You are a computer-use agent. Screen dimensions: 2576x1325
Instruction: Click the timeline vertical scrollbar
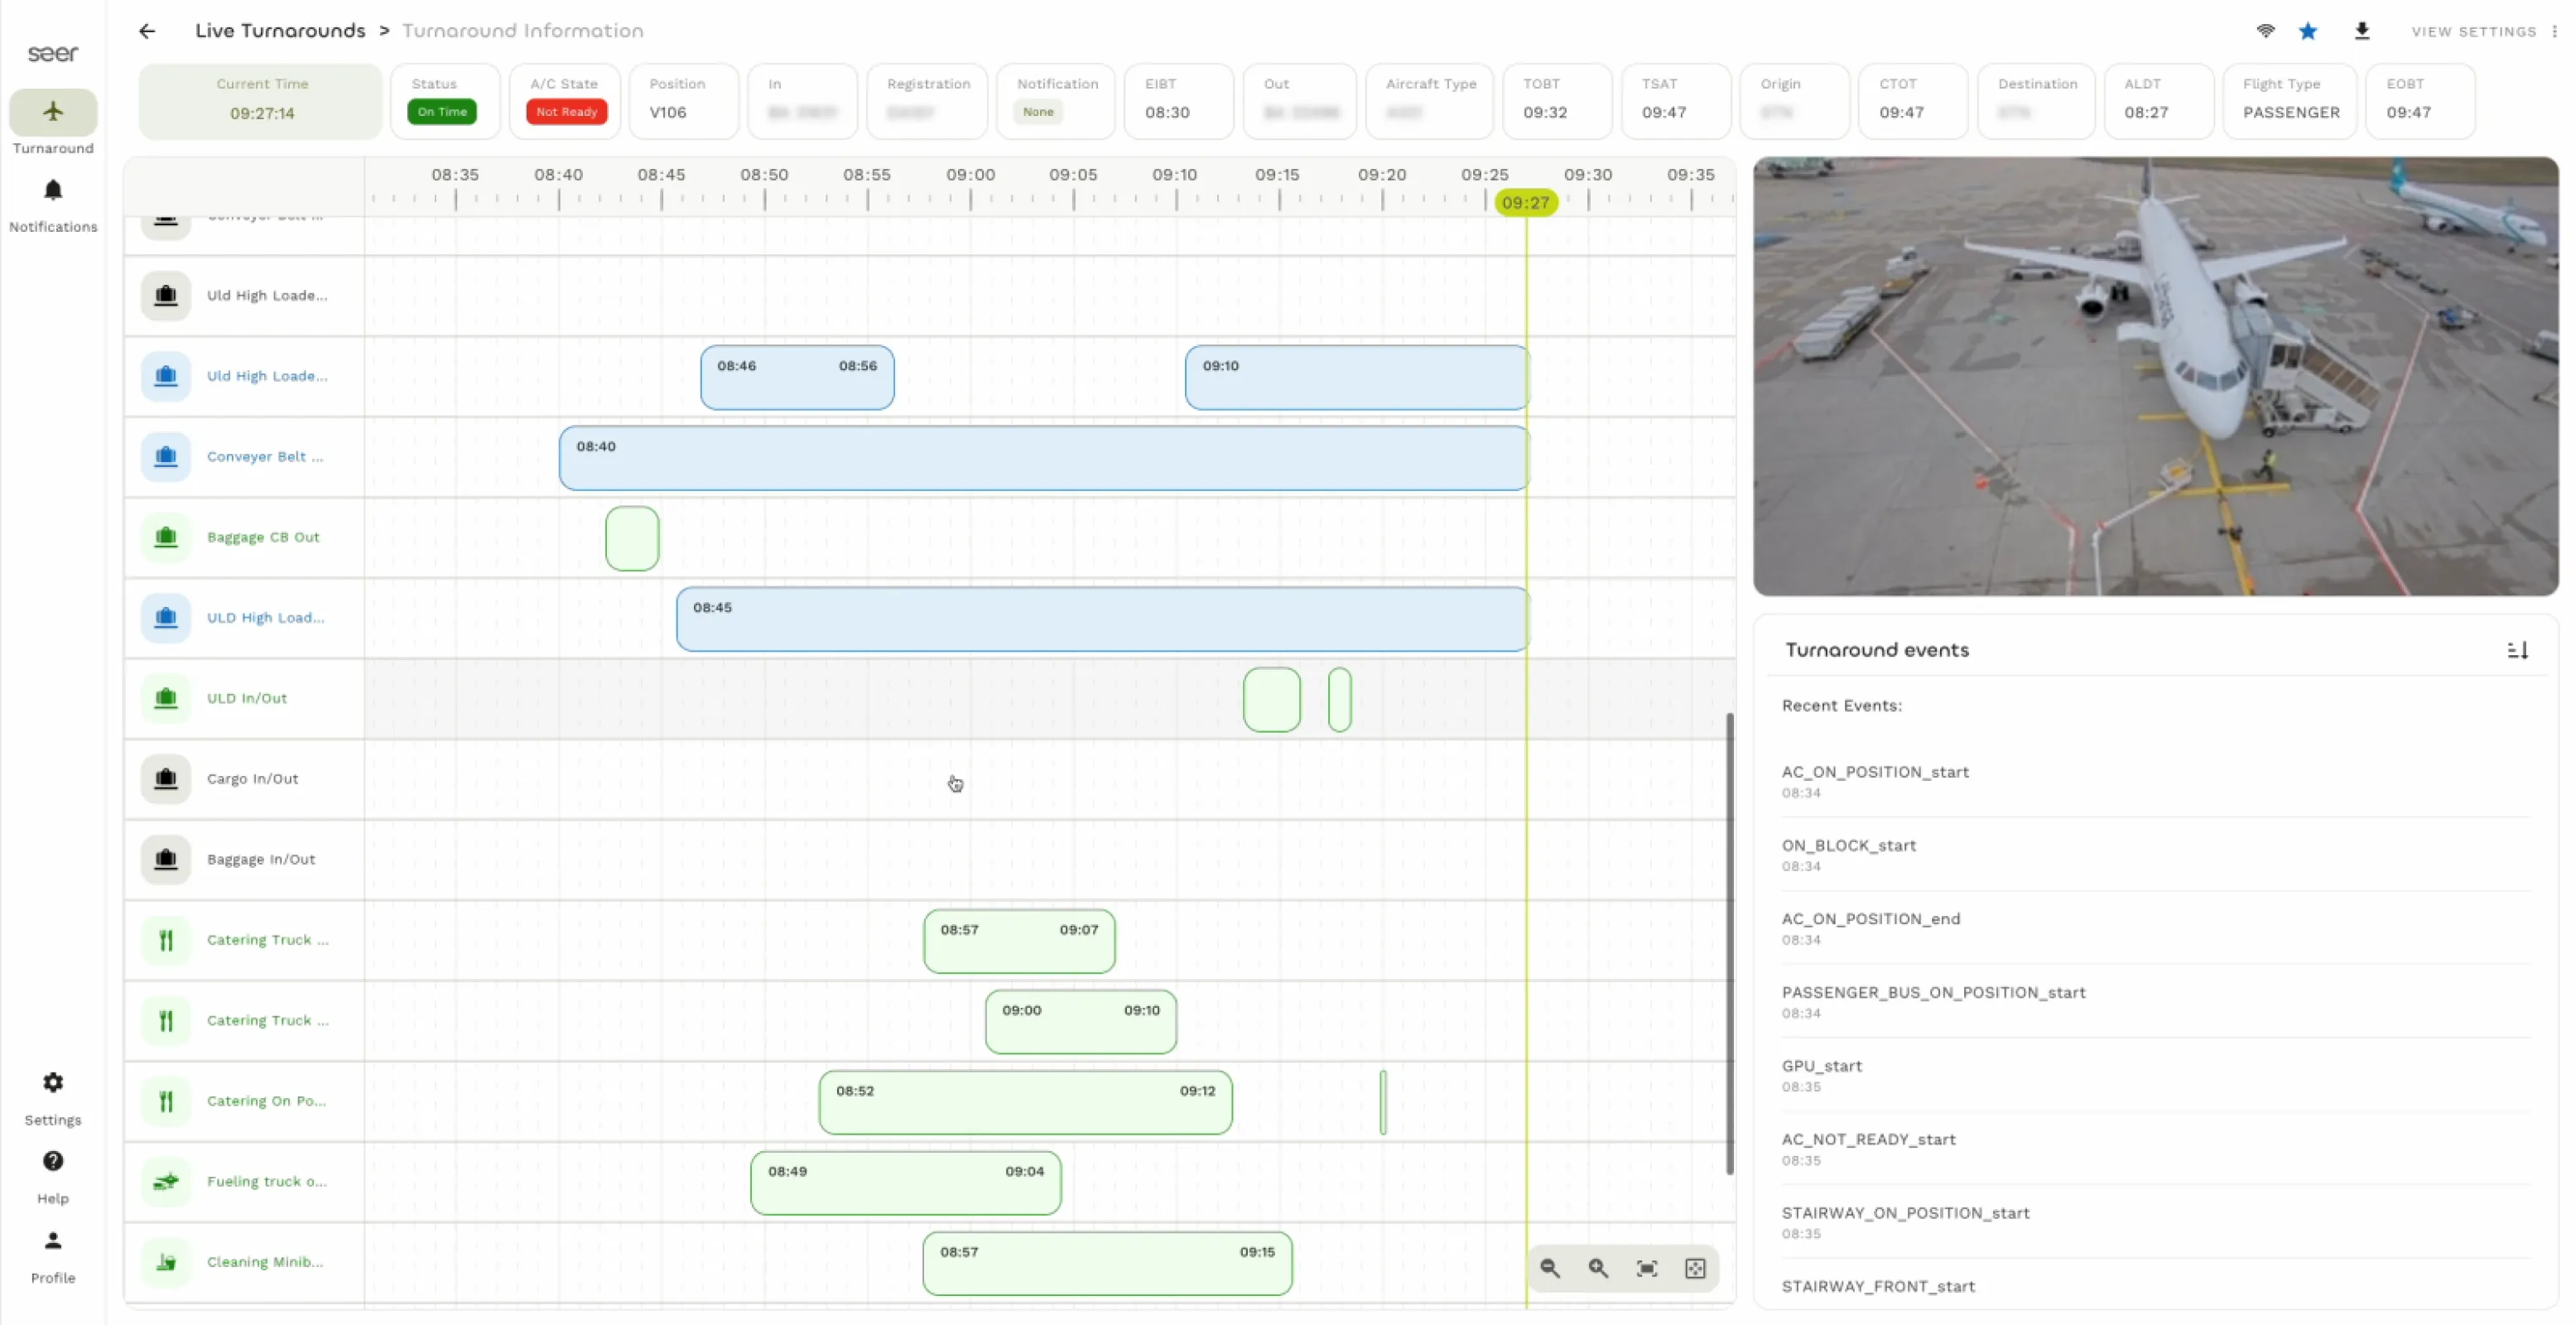[x=1729, y=943]
